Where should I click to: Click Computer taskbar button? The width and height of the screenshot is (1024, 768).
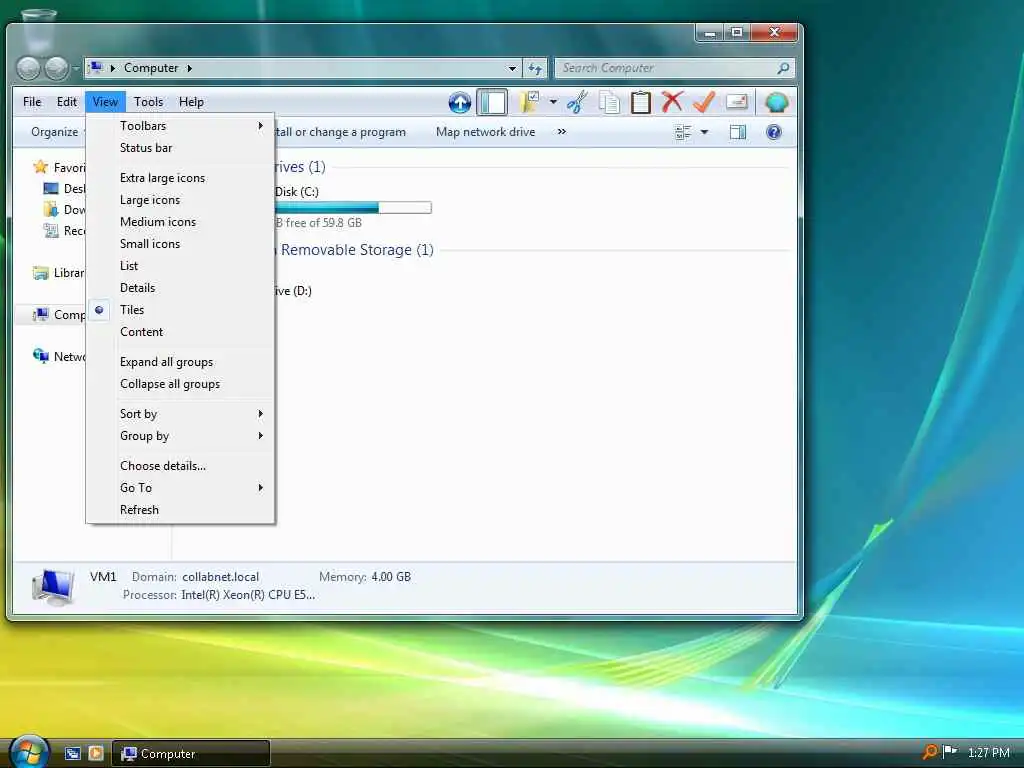pos(191,753)
